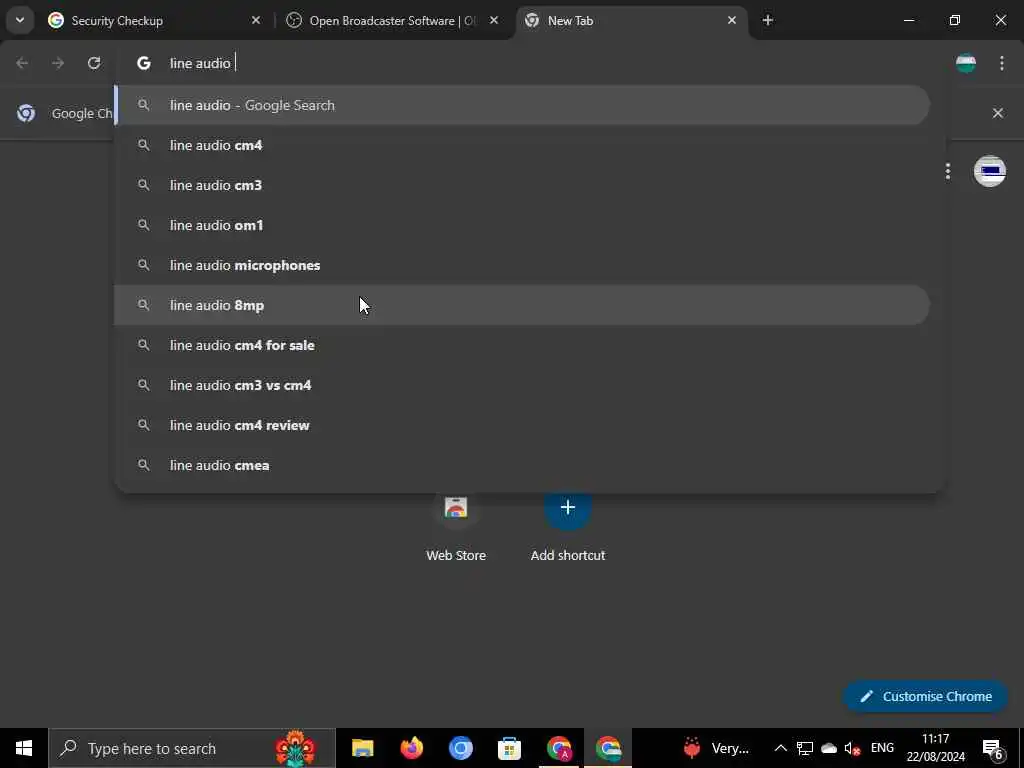
Task: Open the Chrome three-dot menu
Action: (1002, 63)
